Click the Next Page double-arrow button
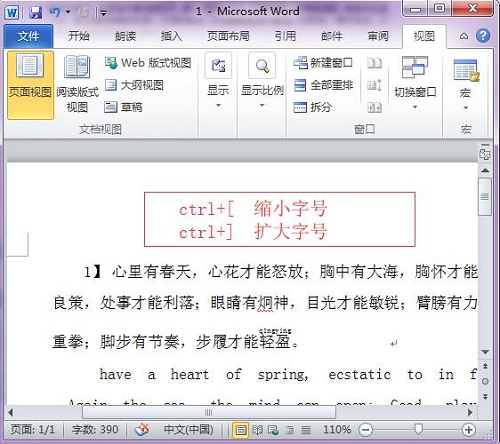500x444 pixels. [x=485, y=397]
